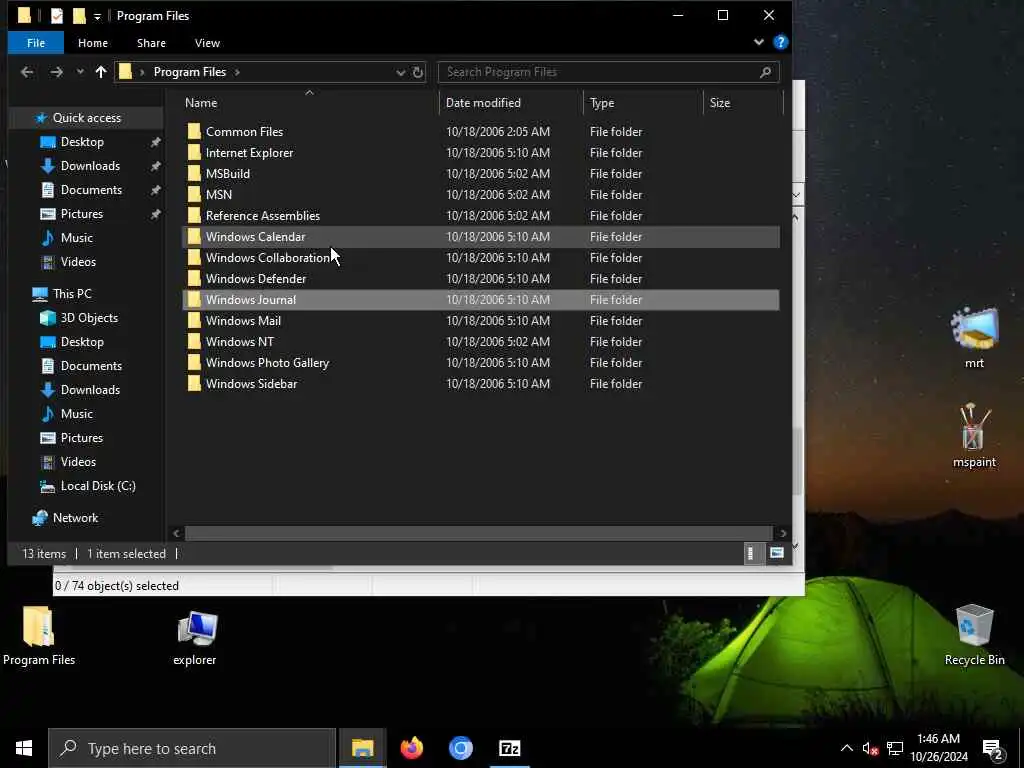Customize Quick Access Toolbar dropdown
This screenshot has height=768, width=1024.
click(x=97, y=16)
